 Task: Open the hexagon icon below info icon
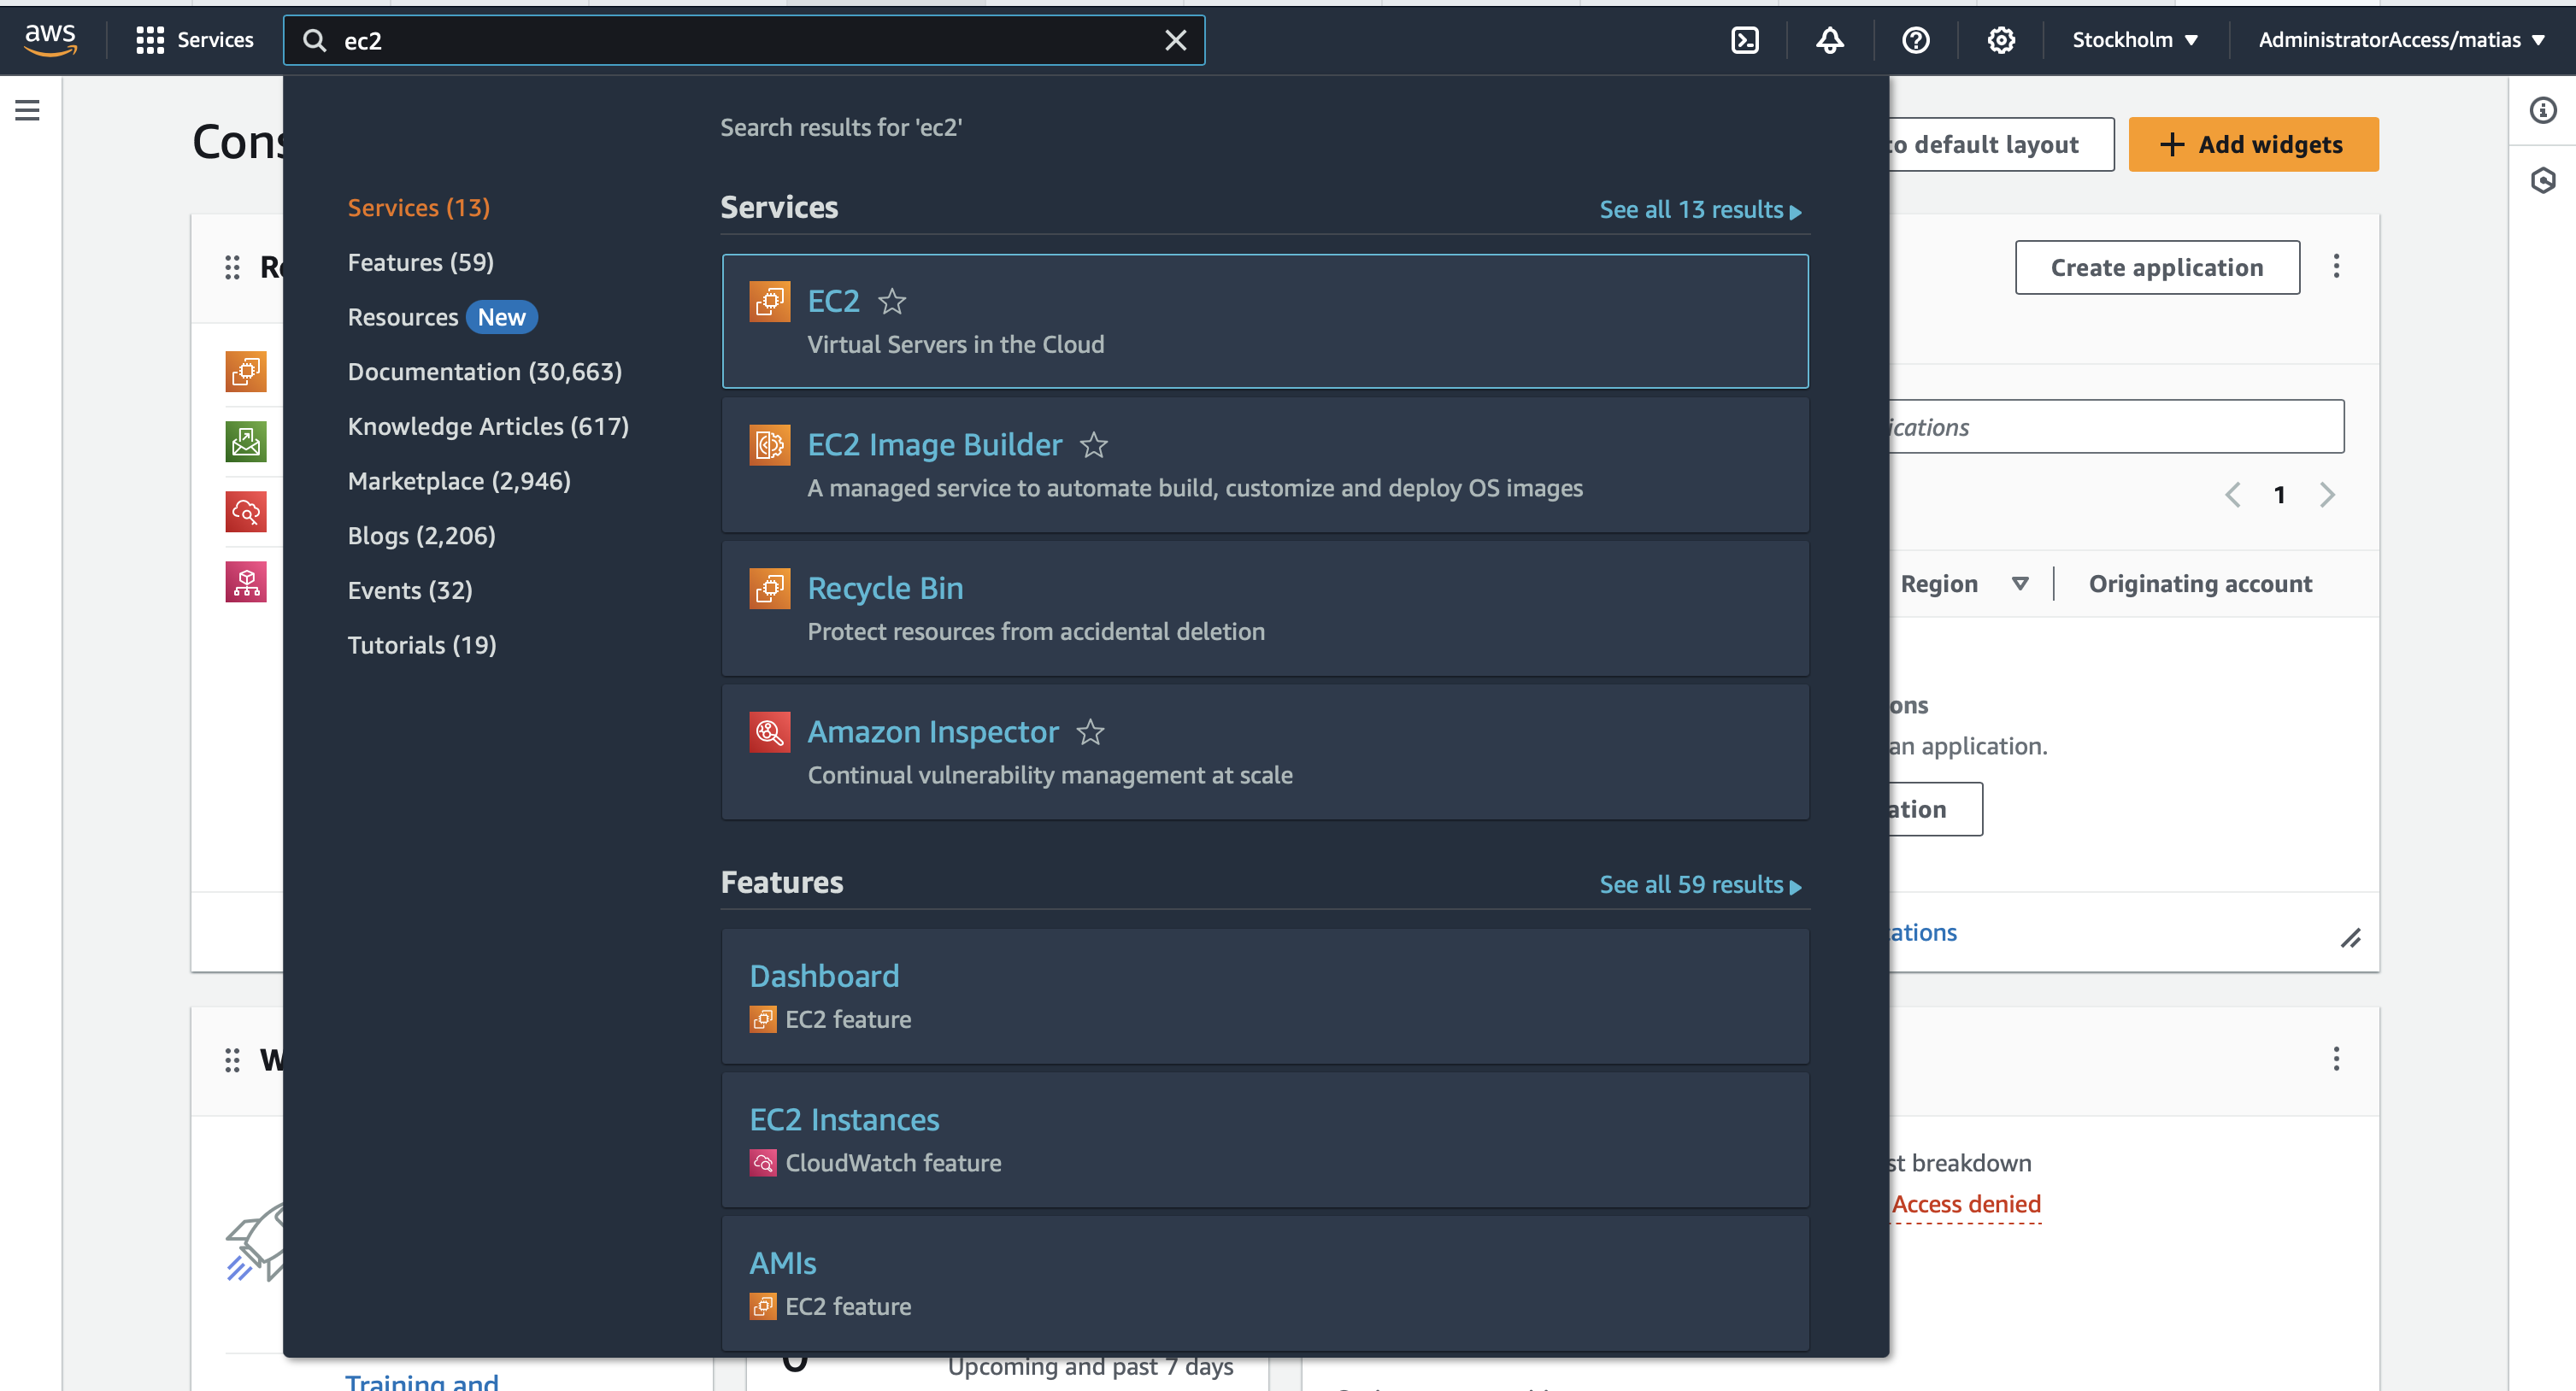[x=2542, y=180]
